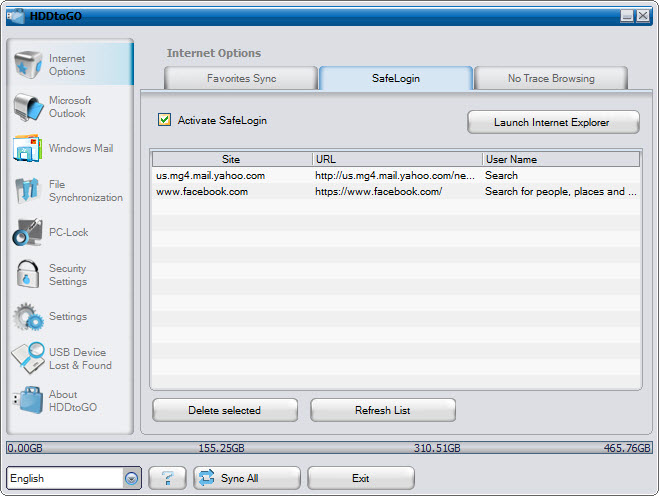Open help with question mark button
Image resolution: width=659 pixels, height=496 pixels.
[x=167, y=478]
